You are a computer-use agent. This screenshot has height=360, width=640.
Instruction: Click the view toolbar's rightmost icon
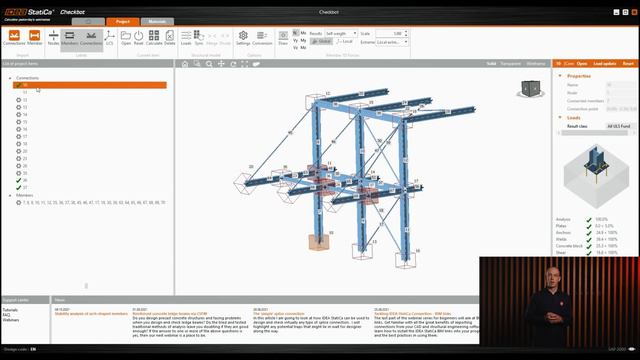click(x=256, y=64)
